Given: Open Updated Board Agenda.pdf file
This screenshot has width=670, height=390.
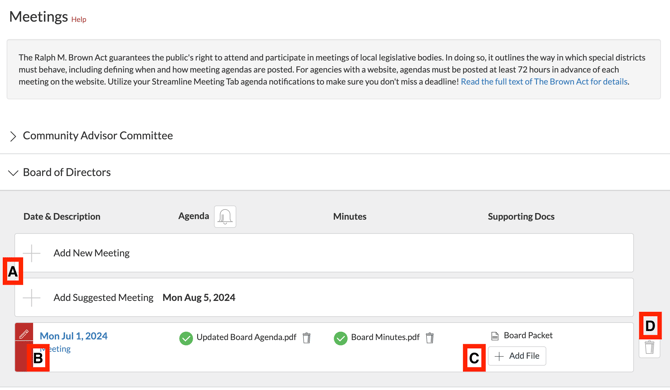Looking at the screenshot, I should pos(246,337).
